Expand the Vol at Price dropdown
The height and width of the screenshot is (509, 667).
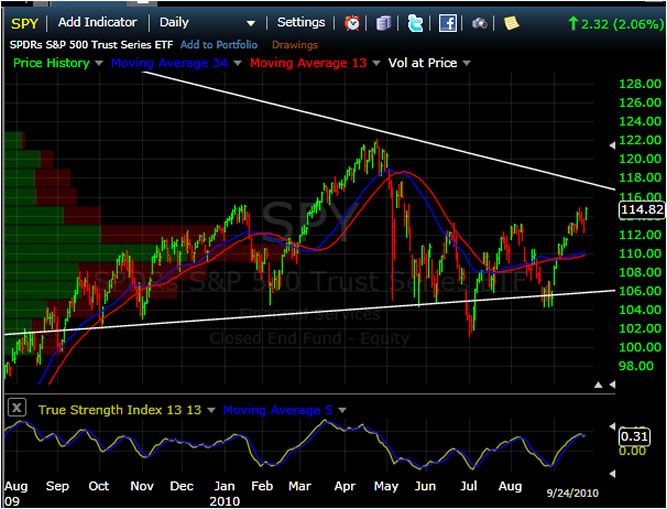pos(466,63)
